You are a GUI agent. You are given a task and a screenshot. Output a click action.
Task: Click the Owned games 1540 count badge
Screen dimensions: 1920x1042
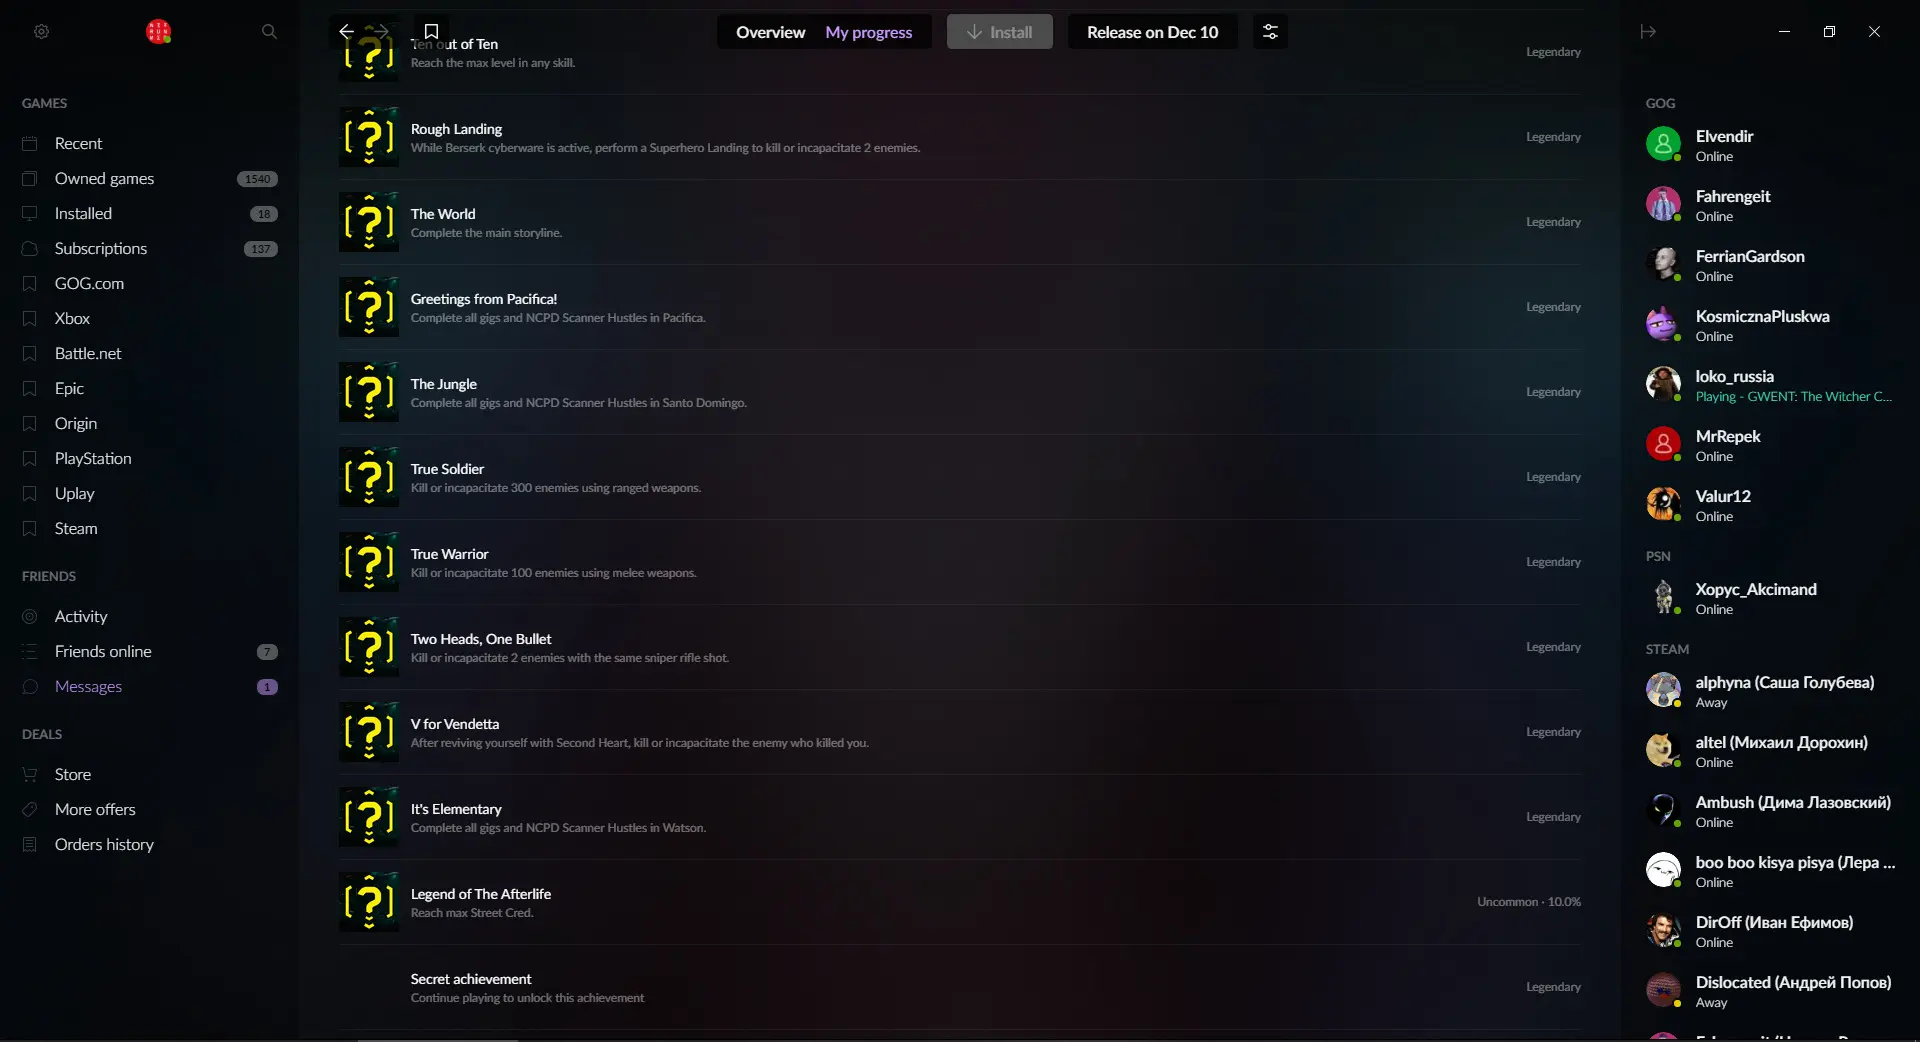pos(257,179)
